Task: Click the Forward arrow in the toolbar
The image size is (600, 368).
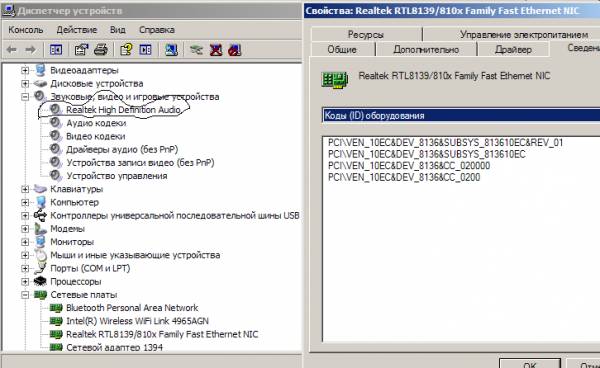Action: [31, 50]
